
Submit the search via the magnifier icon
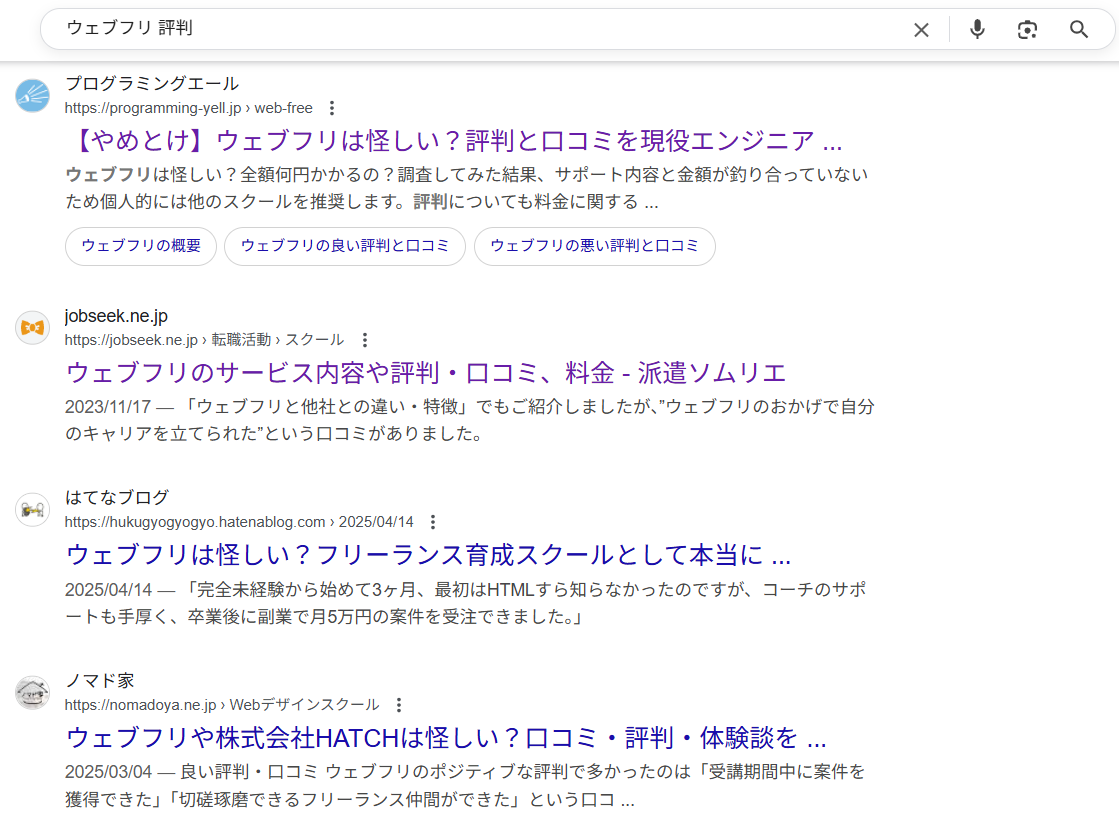pos(1078,29)
